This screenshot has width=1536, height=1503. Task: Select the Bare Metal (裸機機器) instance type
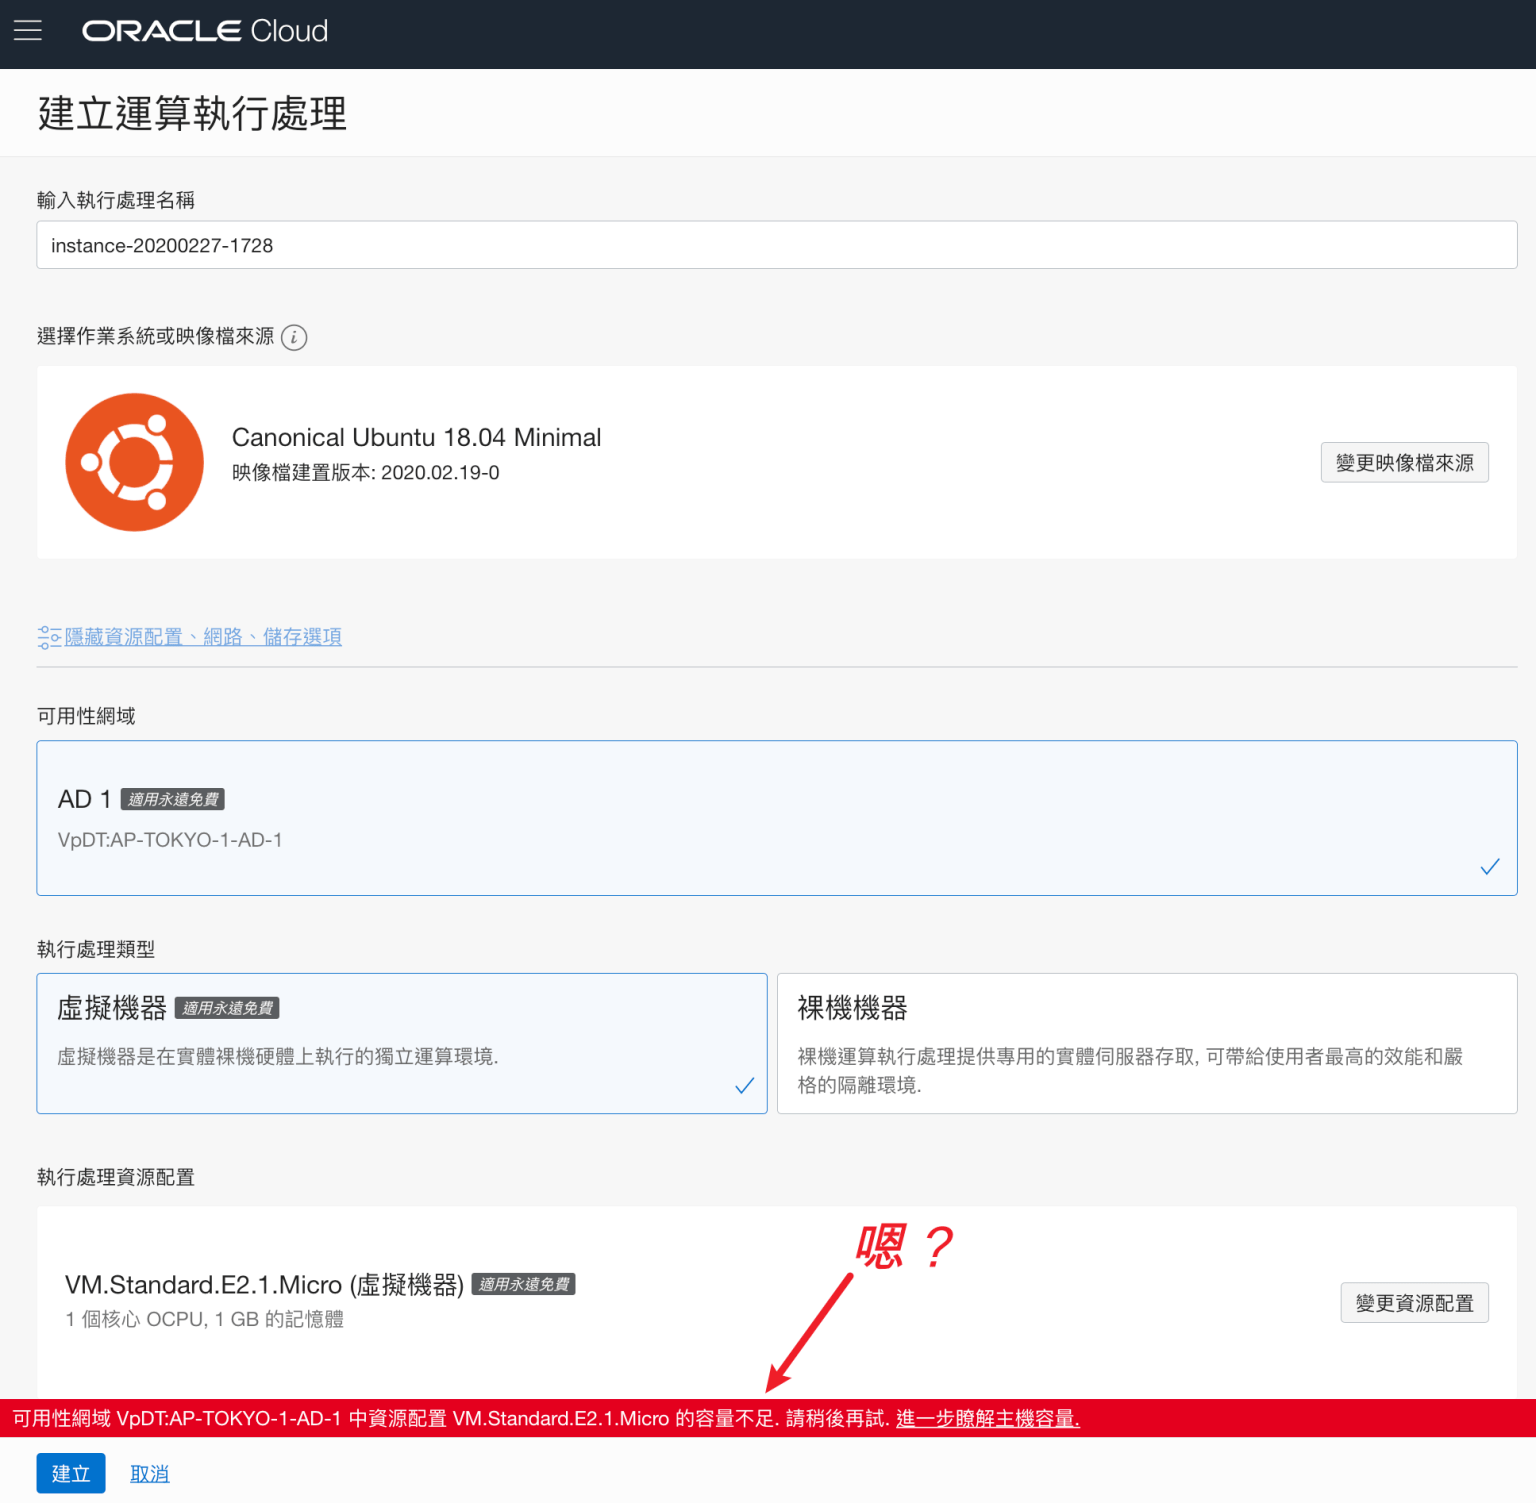(x=1147, y=1044)
